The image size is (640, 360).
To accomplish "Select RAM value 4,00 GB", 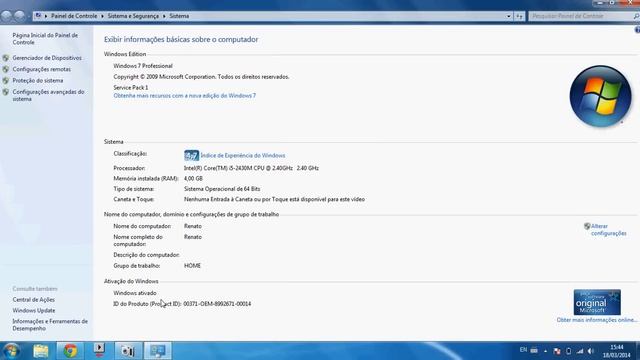I will [x=193, y=178].
